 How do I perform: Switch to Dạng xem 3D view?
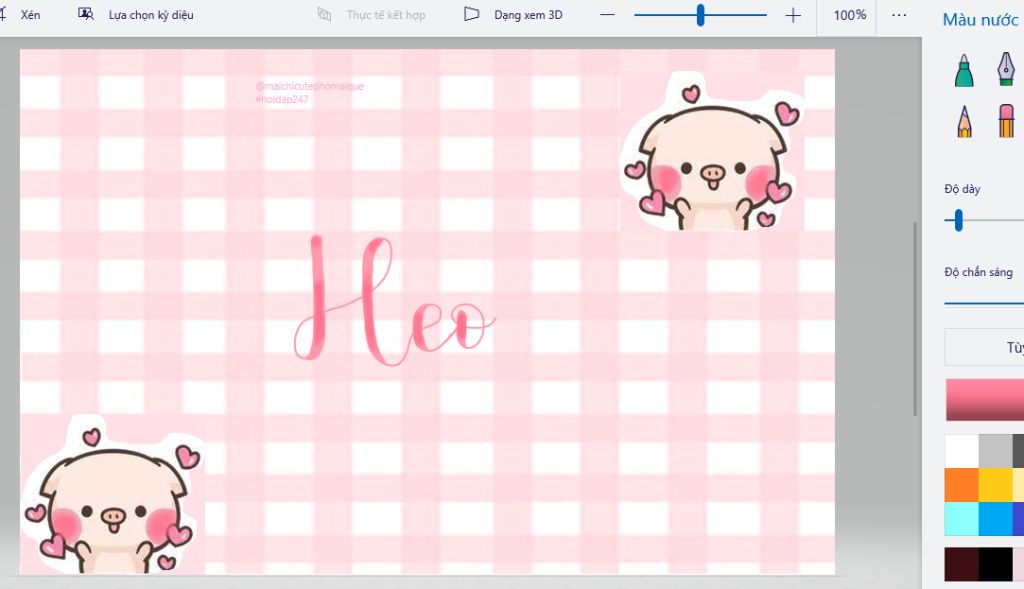(513, 14)
